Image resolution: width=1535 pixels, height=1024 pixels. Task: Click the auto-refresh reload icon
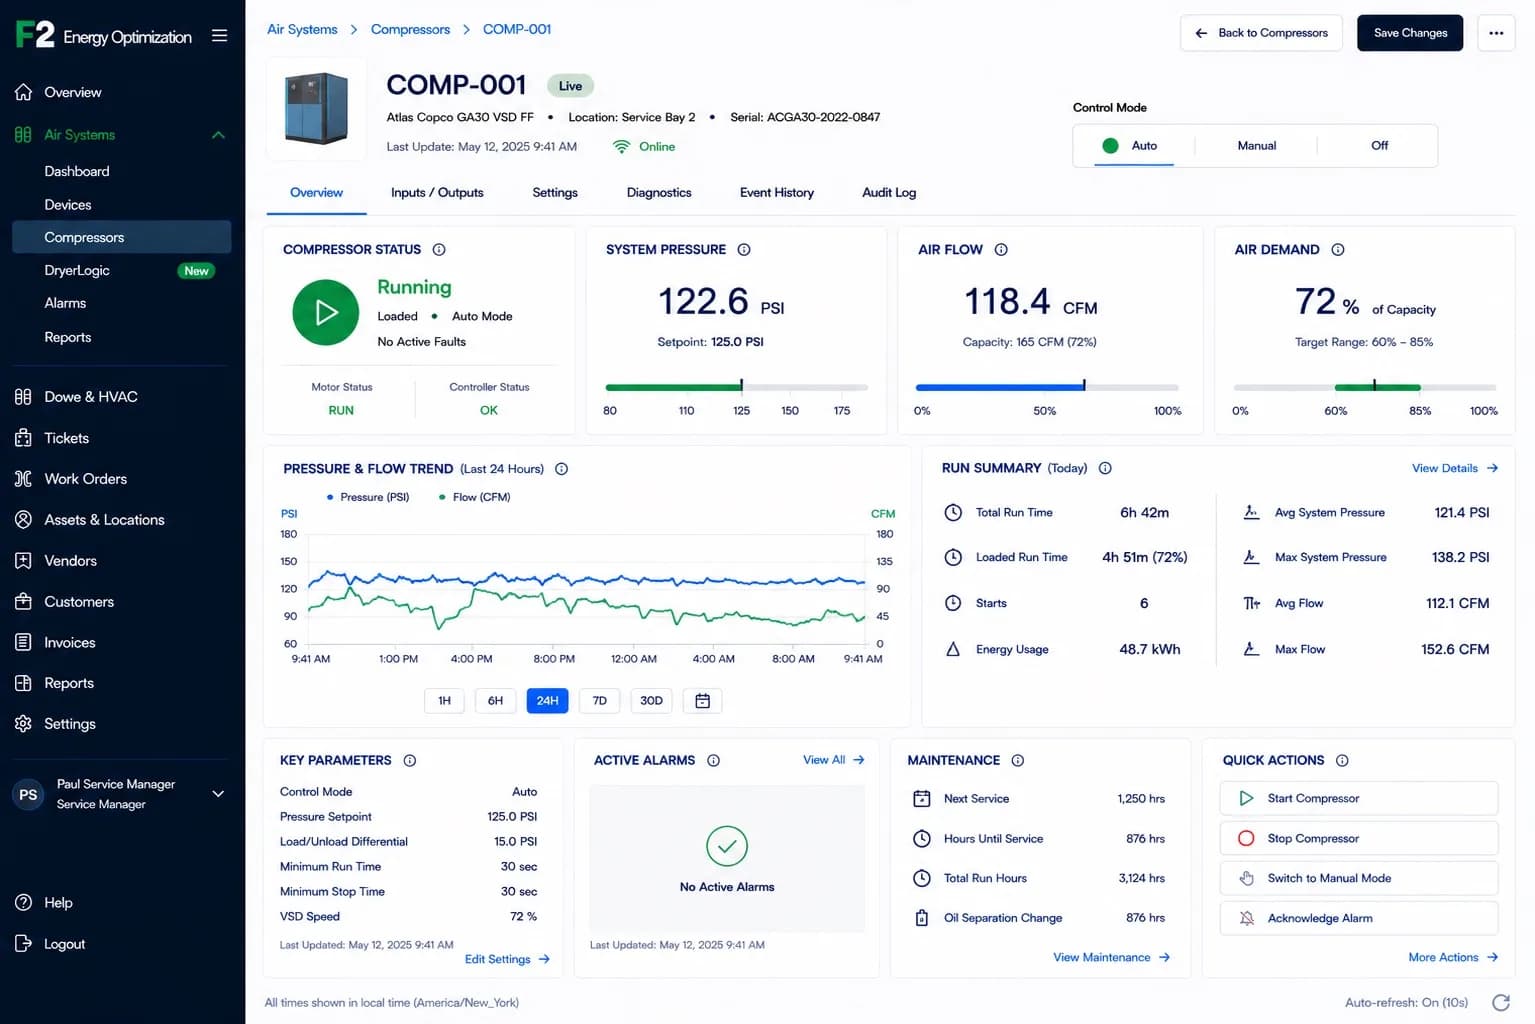point(1500,1002)
